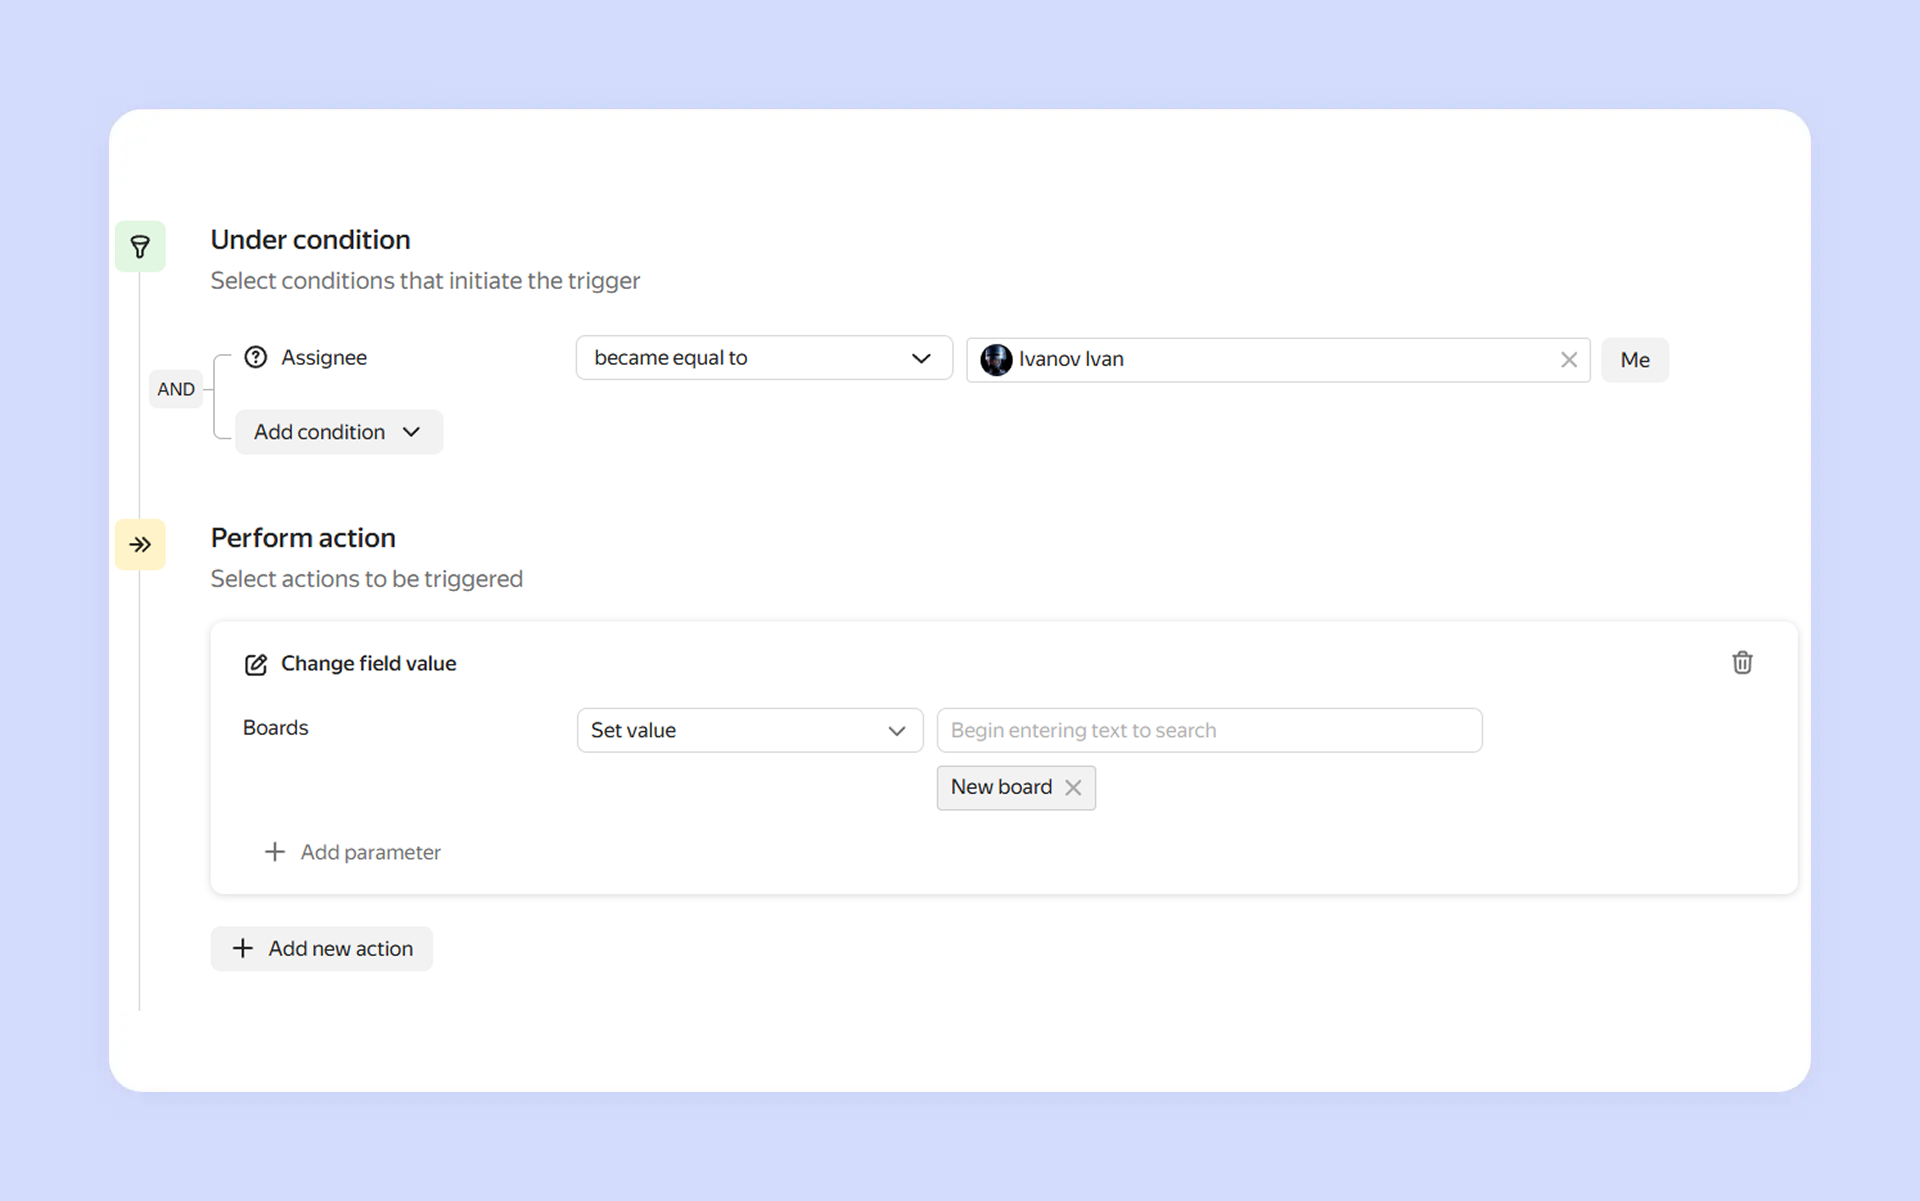Click the Add parameter link
Viewport: 1920px width, 1201px height.
(x=370, y=853)
